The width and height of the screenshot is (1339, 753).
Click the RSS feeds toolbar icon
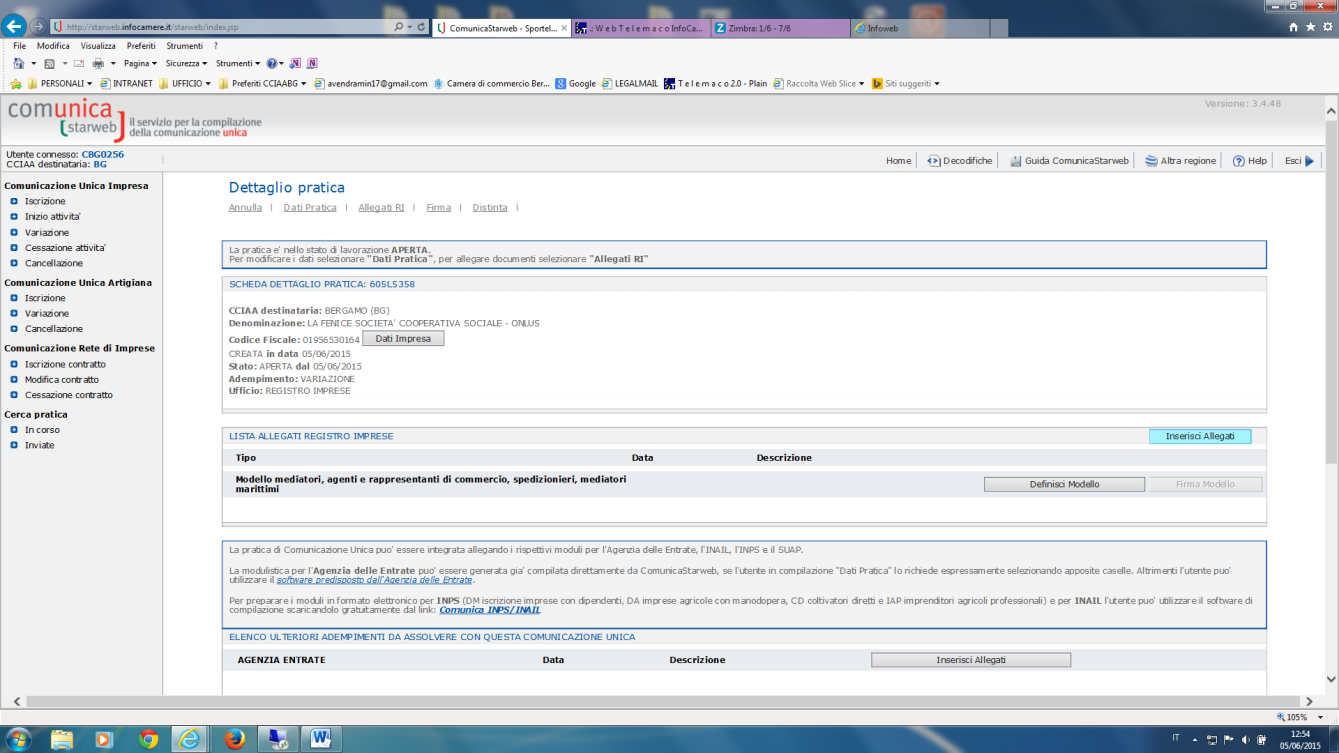point(50,63)
